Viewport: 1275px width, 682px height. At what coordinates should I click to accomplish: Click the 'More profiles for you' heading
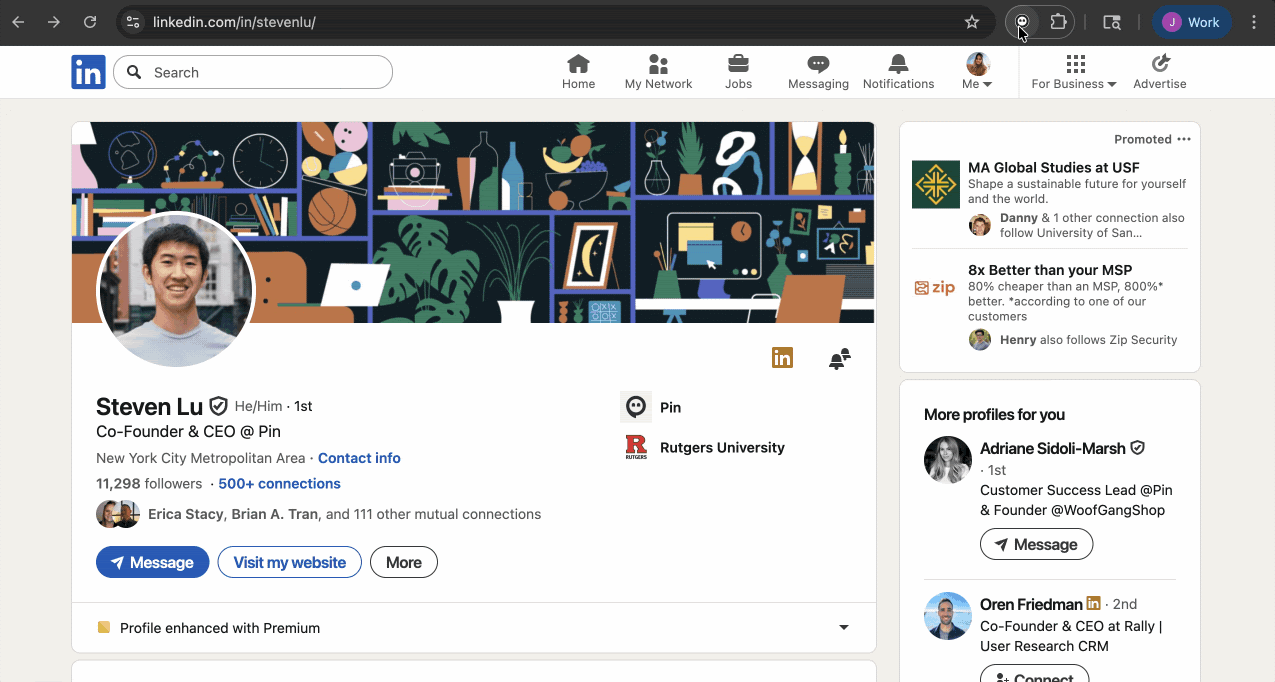click(994, 414)
